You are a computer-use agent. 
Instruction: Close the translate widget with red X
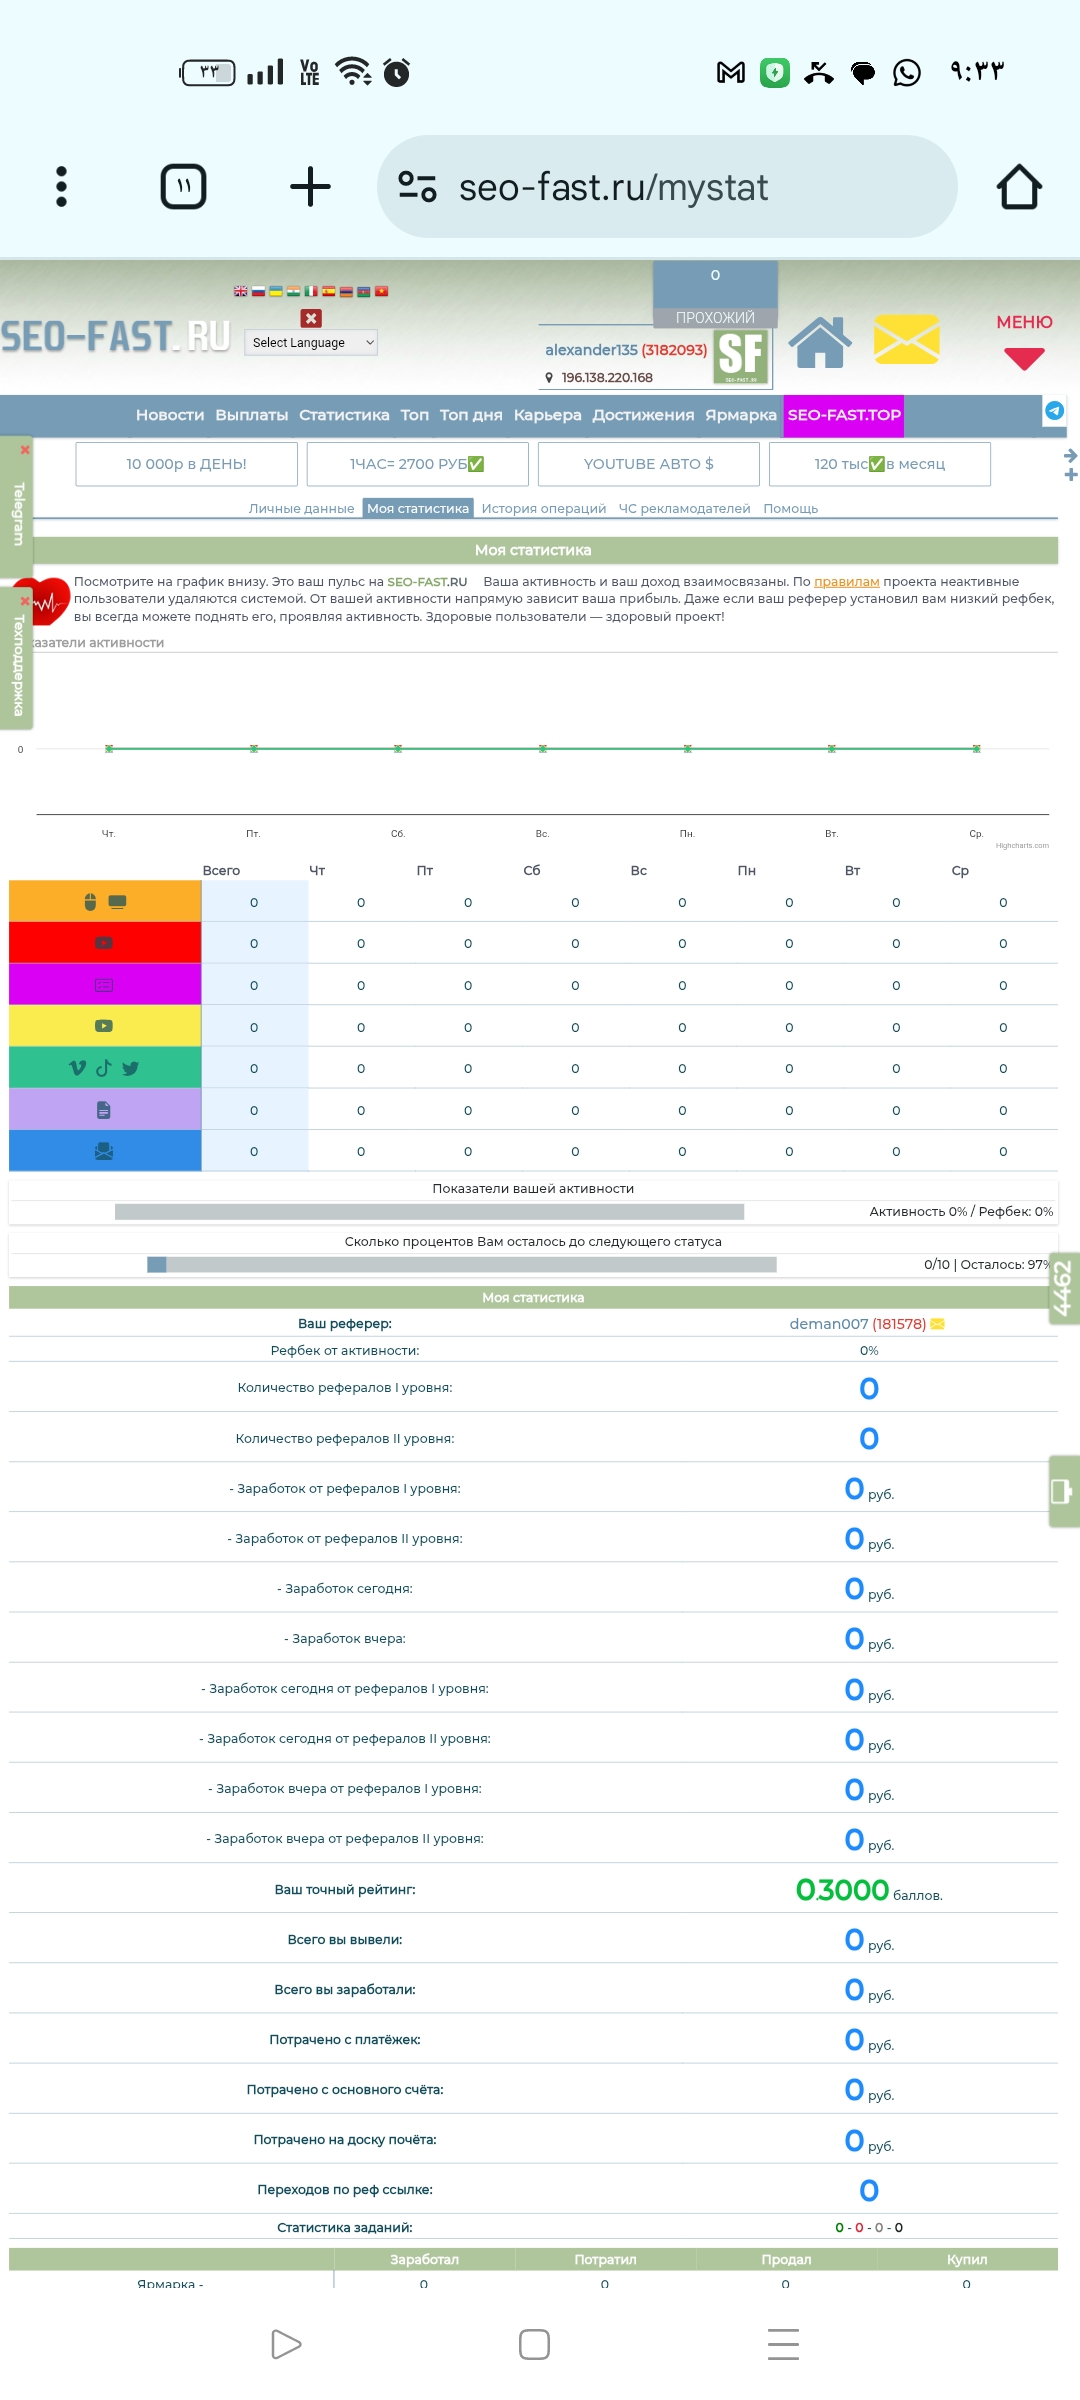click(311, 318)
